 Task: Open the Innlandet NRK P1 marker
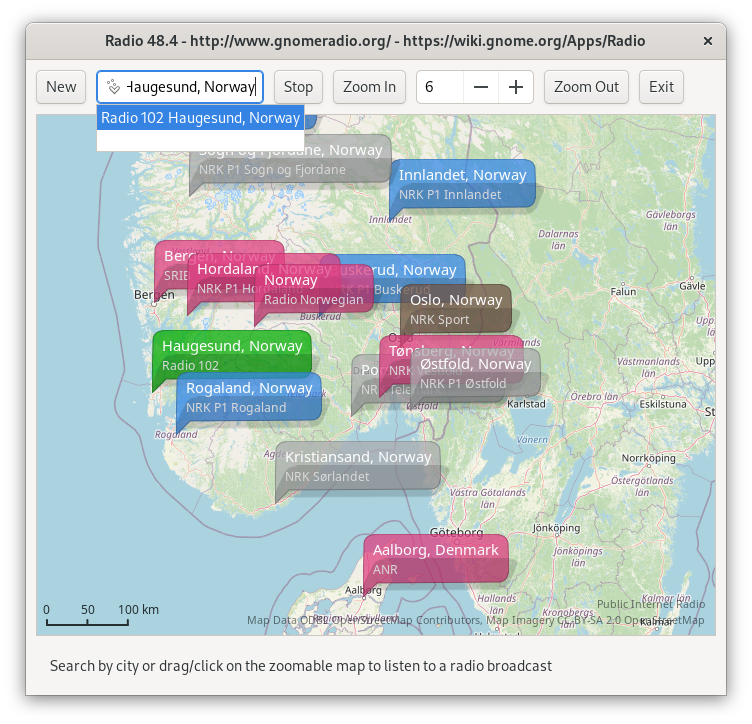tap(462, 184)
